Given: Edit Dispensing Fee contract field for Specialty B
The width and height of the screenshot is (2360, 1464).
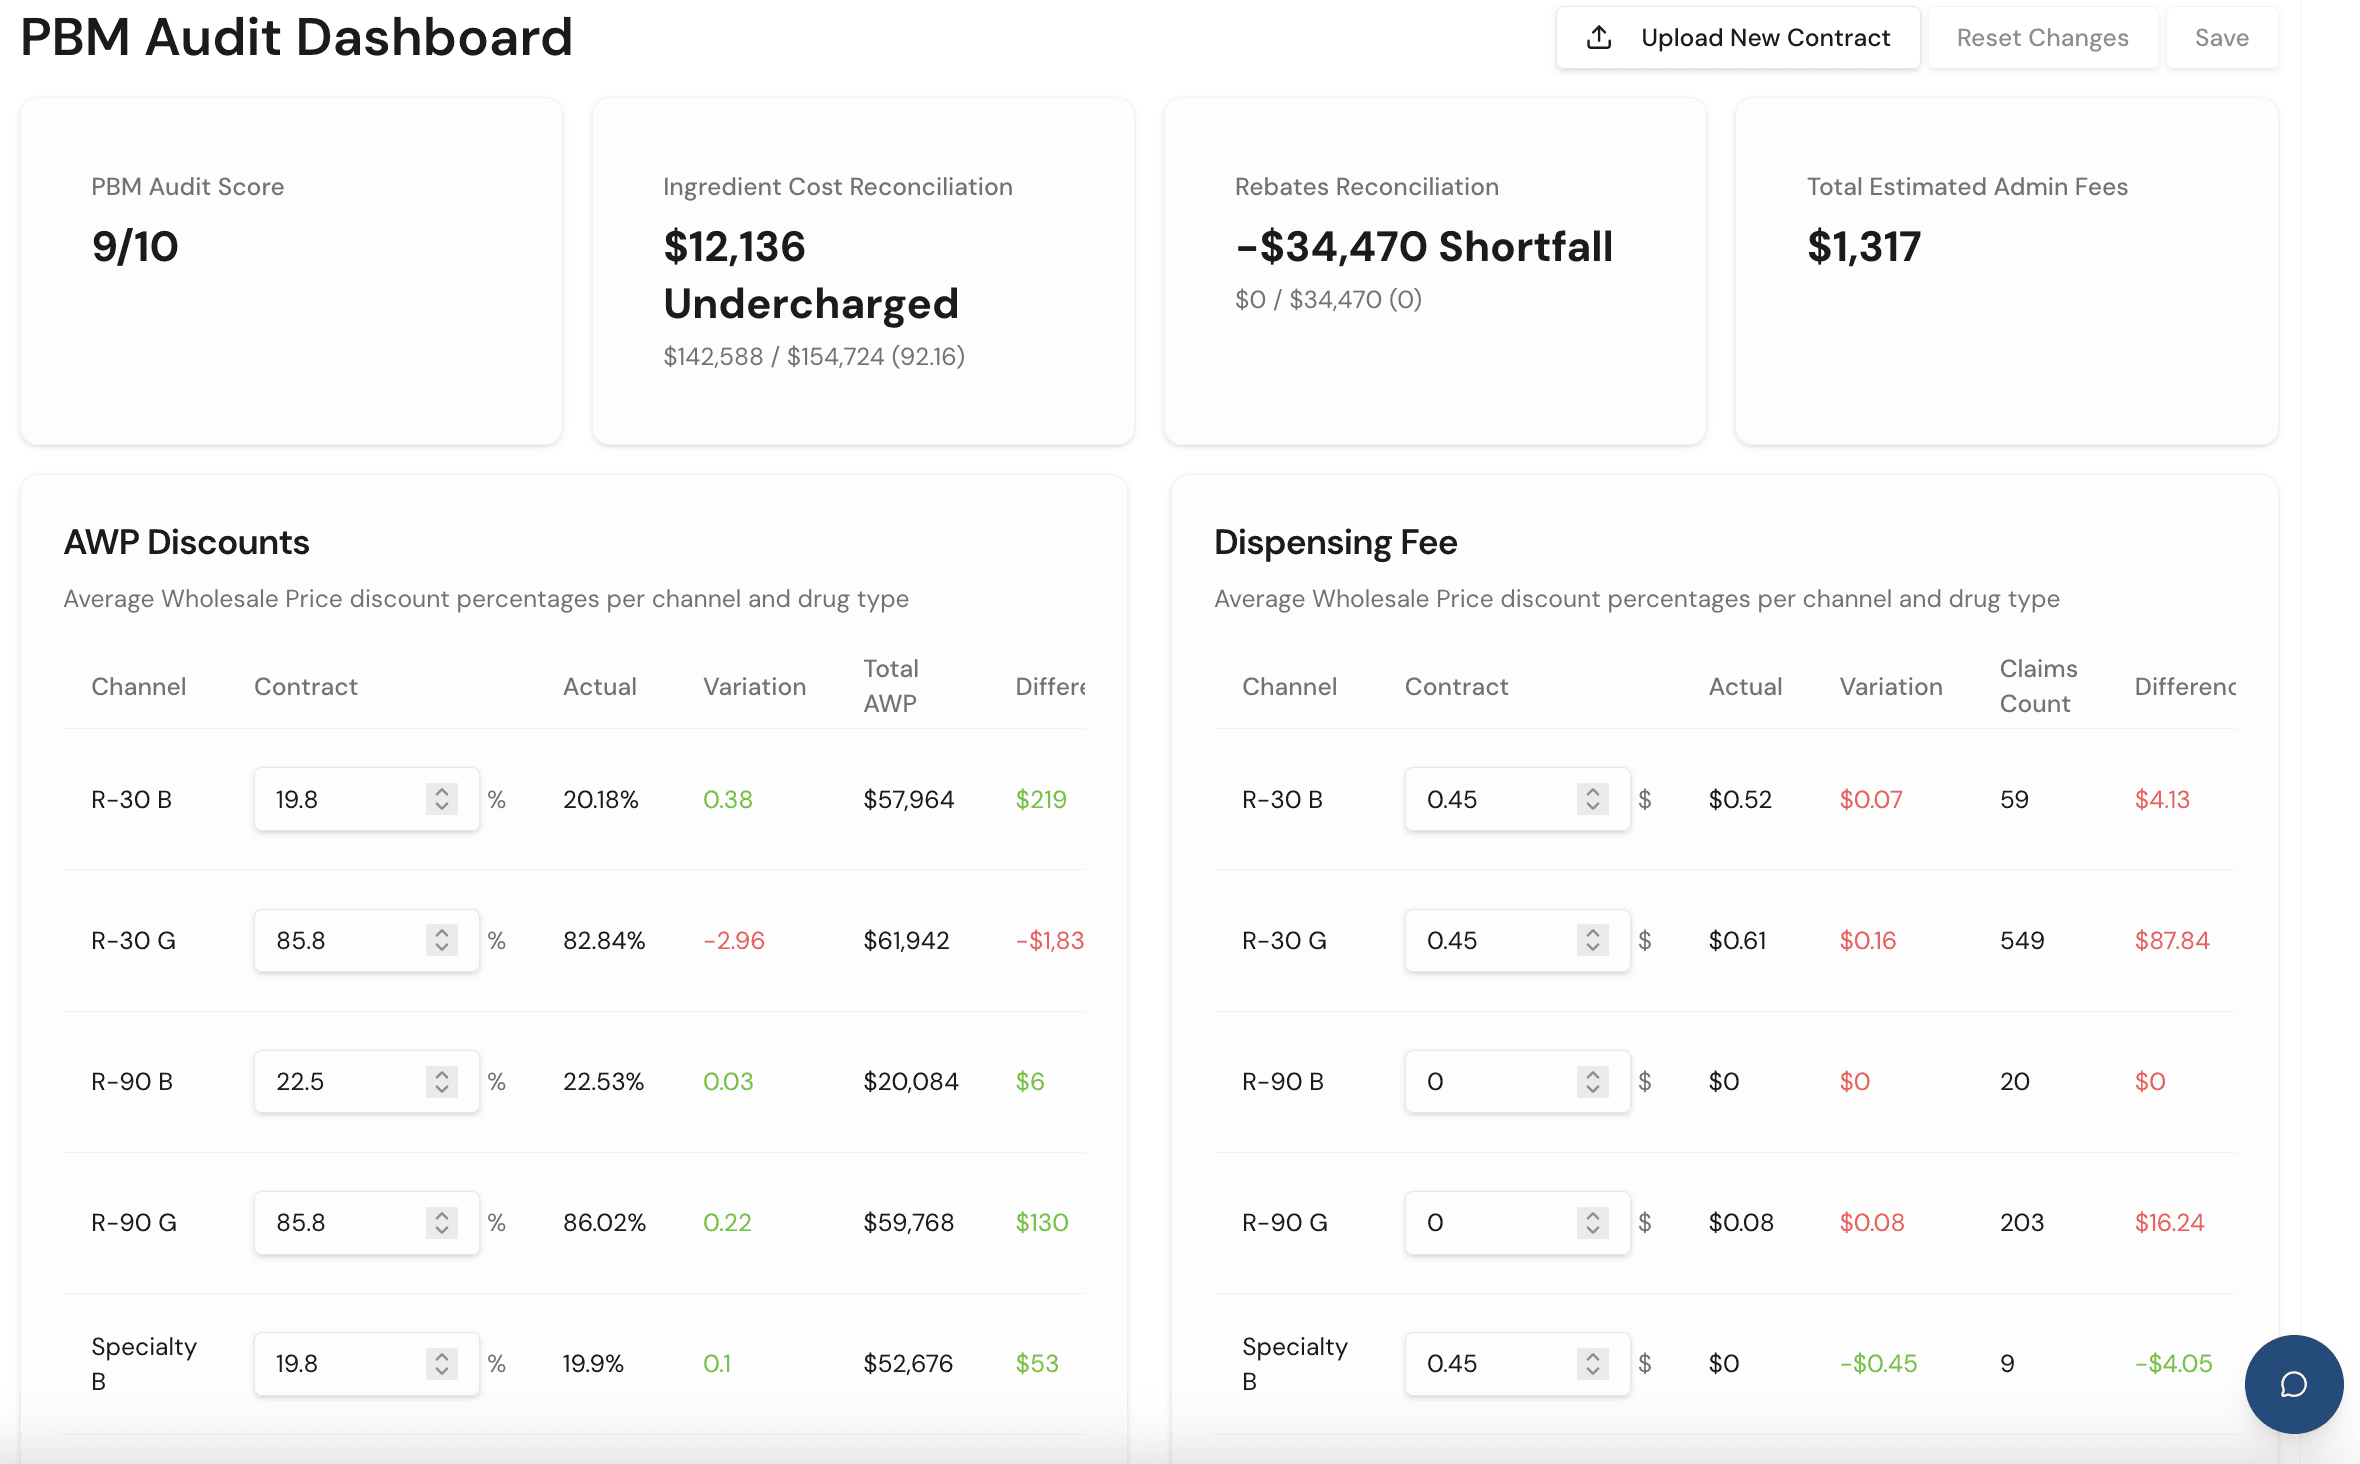Looking at the screenshot, I should coord(1517,1363).
